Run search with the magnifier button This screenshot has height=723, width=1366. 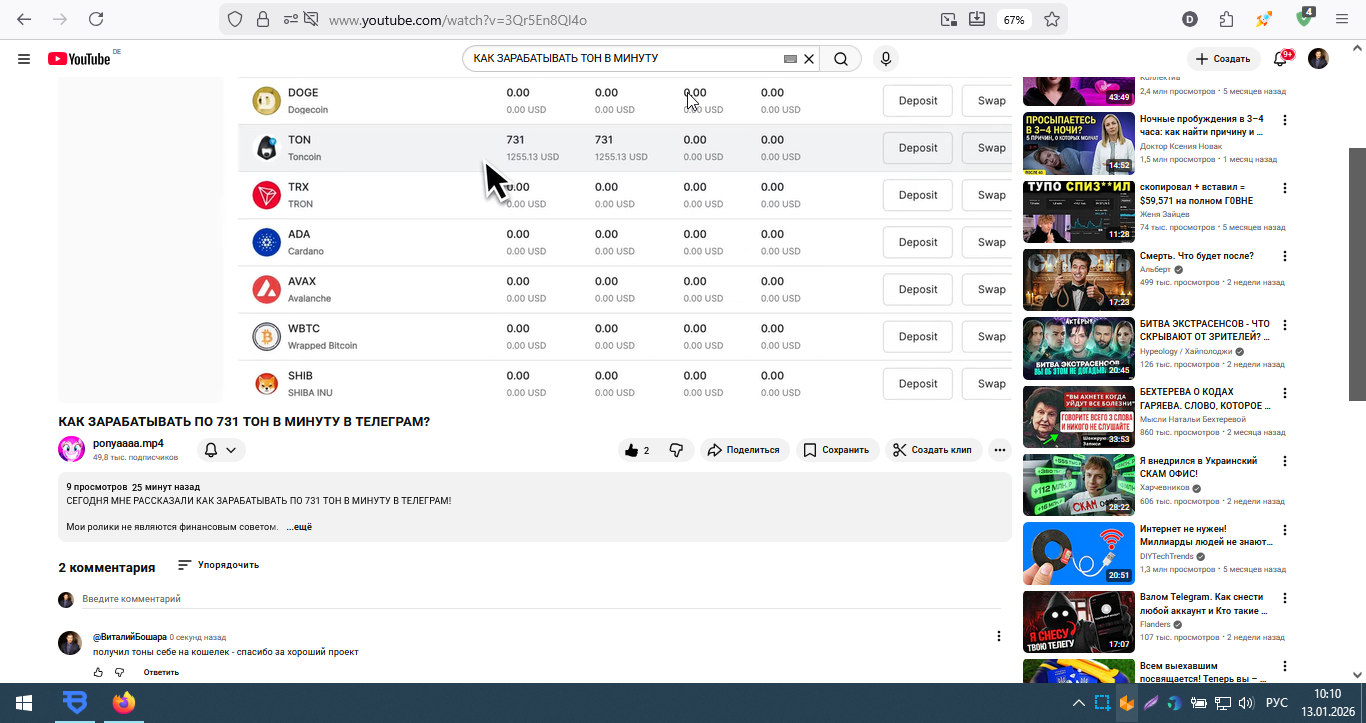(841, 59)
